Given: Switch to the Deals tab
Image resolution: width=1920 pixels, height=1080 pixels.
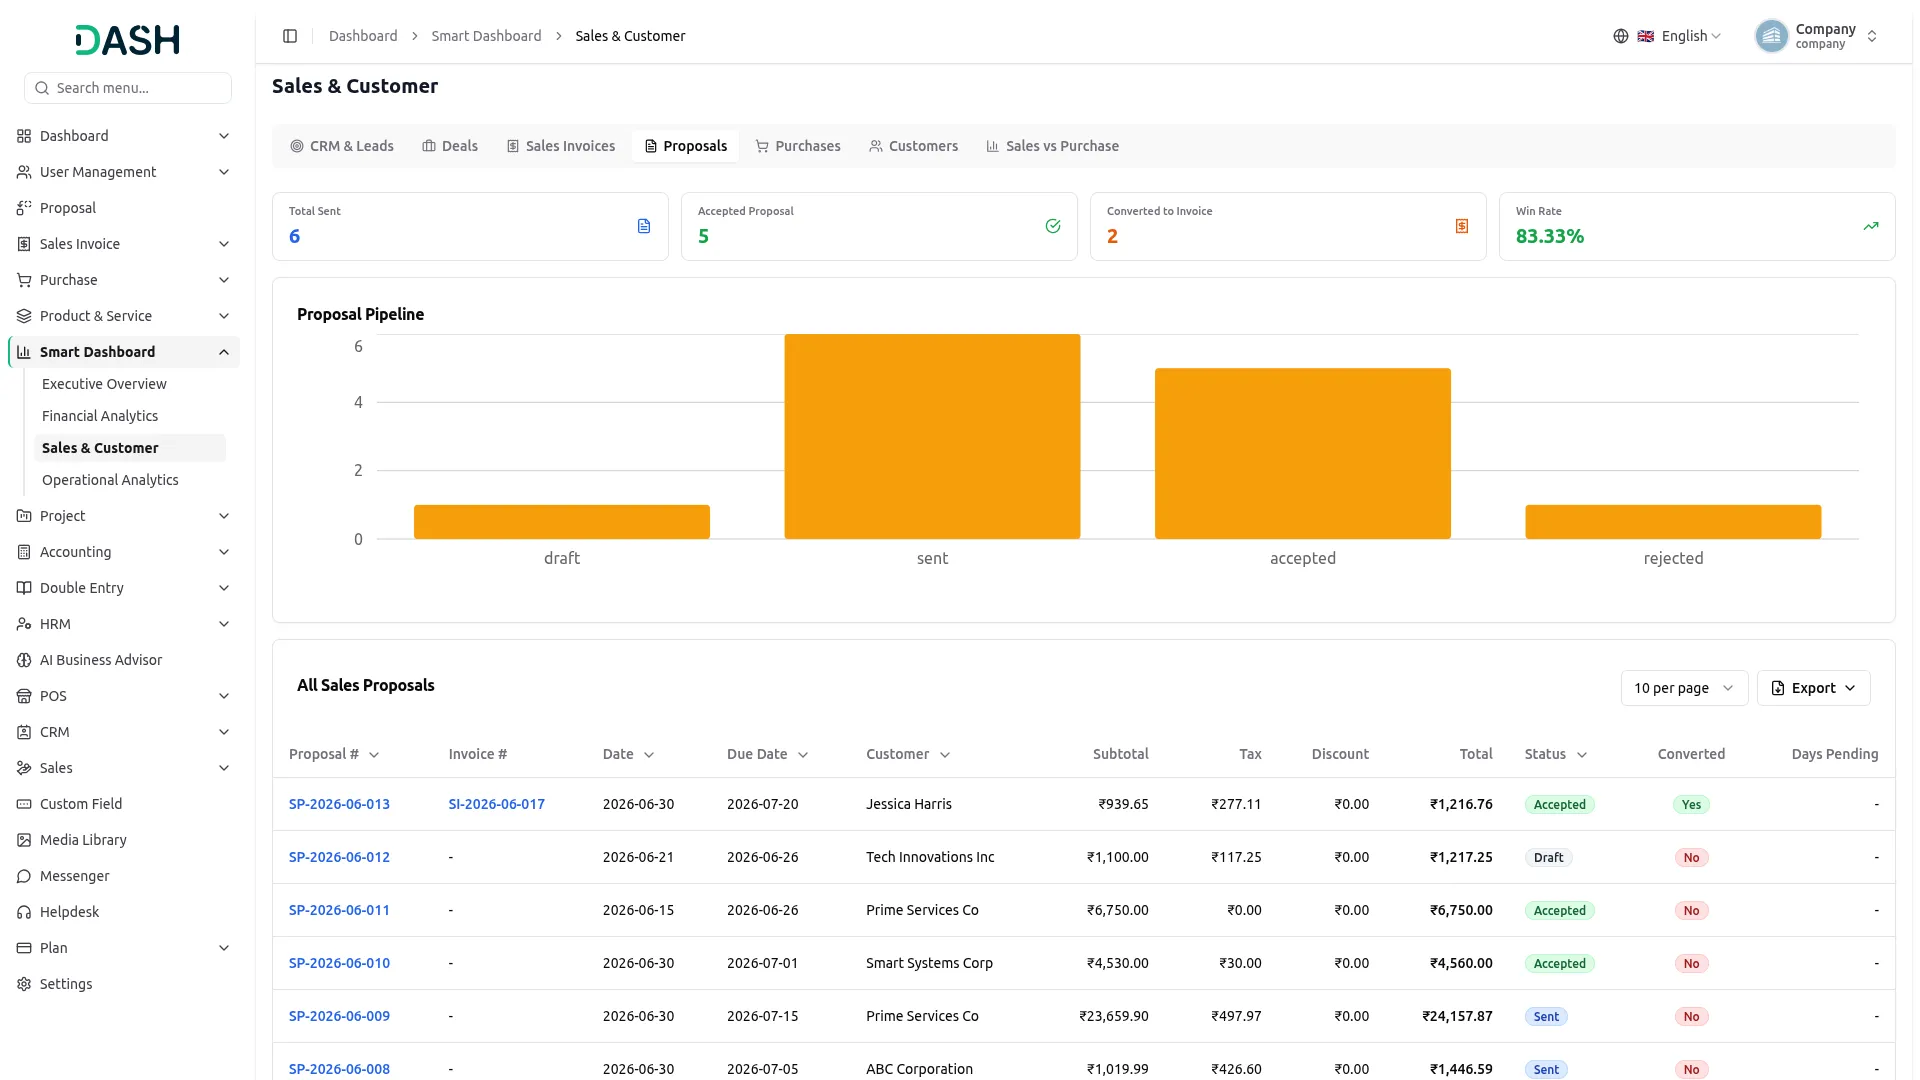Looking at the screenshot, I should click(x=450, y=146).
